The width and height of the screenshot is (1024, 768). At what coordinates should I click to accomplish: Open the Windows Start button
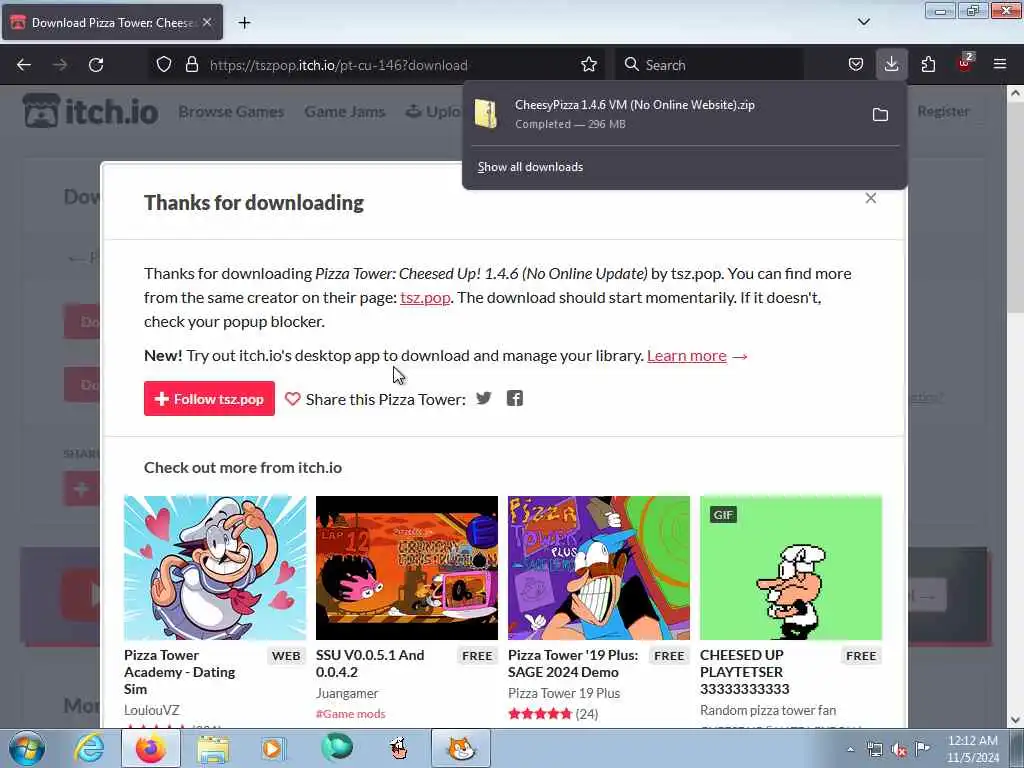tap(27, 748)
